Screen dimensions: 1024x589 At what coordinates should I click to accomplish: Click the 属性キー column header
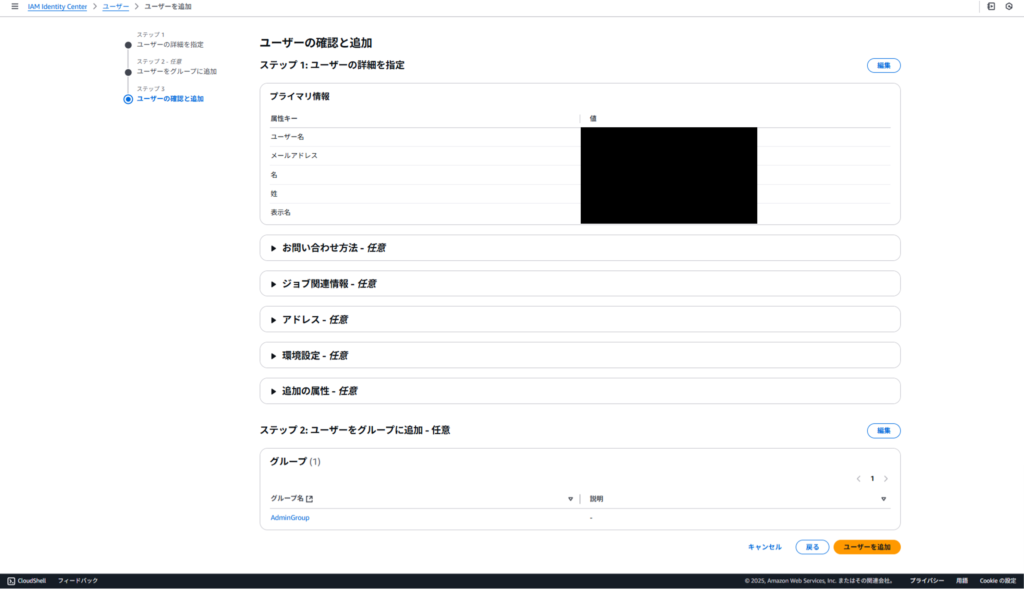(x=284, y=119)
